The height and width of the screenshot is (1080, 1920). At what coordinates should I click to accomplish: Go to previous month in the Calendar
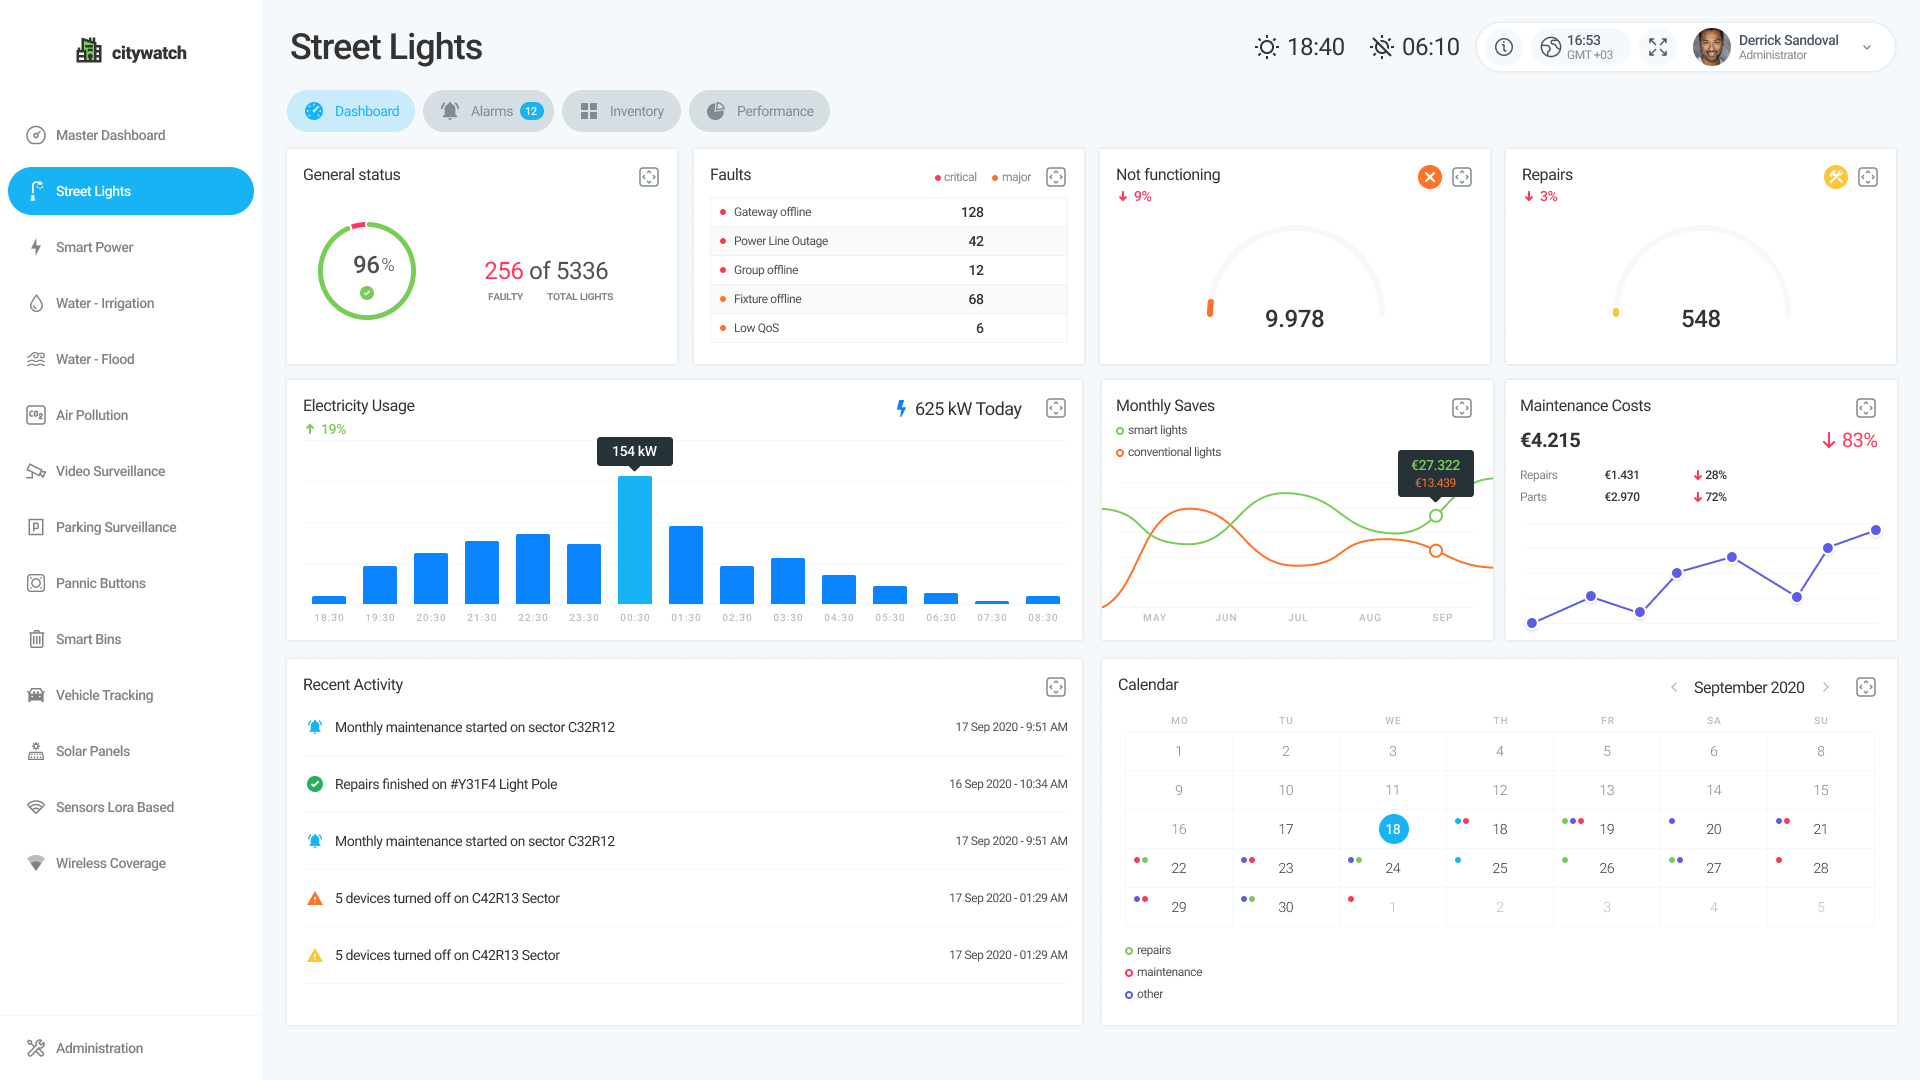coord(1674,687)
